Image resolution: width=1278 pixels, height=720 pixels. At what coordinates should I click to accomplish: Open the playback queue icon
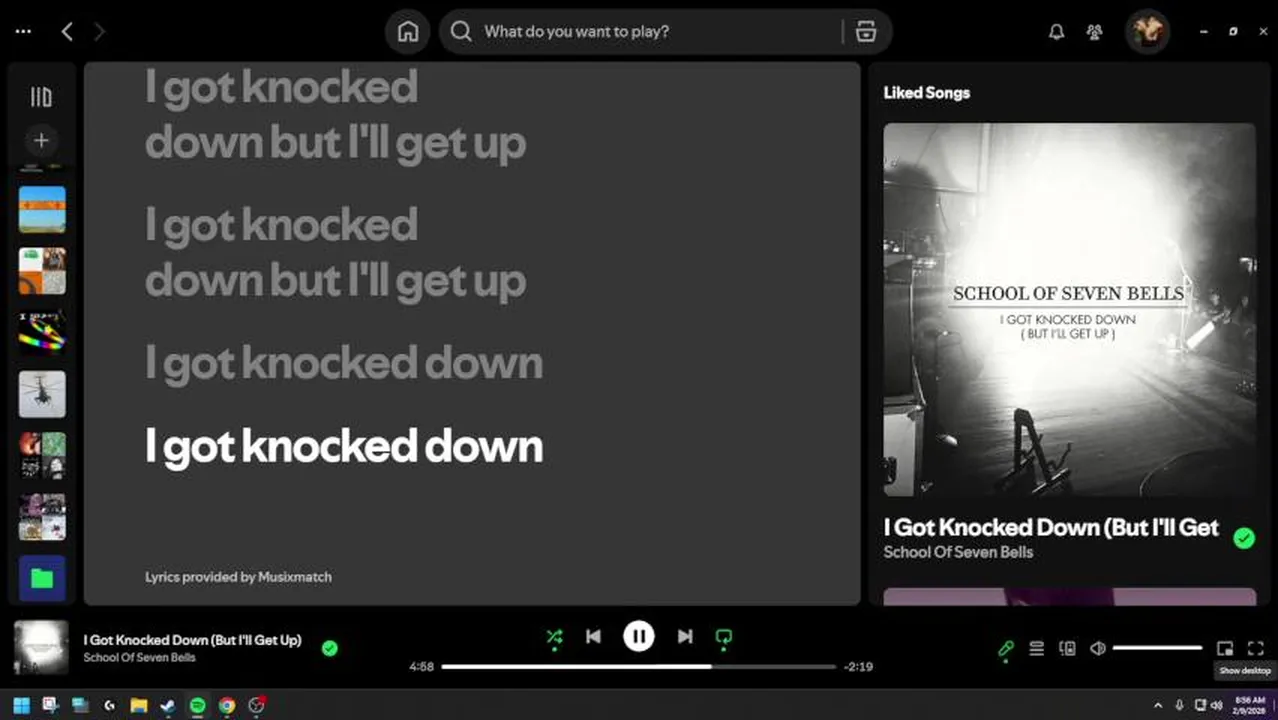[1037, 649]
